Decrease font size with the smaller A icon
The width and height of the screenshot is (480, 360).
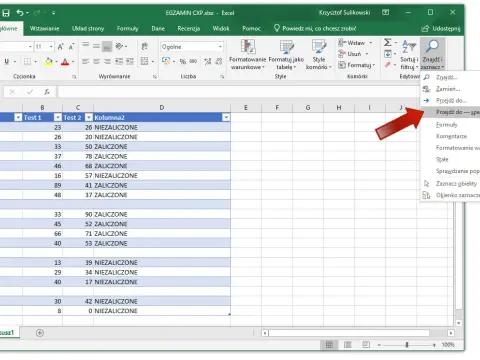pyautogui.click(x=71, y=47)
